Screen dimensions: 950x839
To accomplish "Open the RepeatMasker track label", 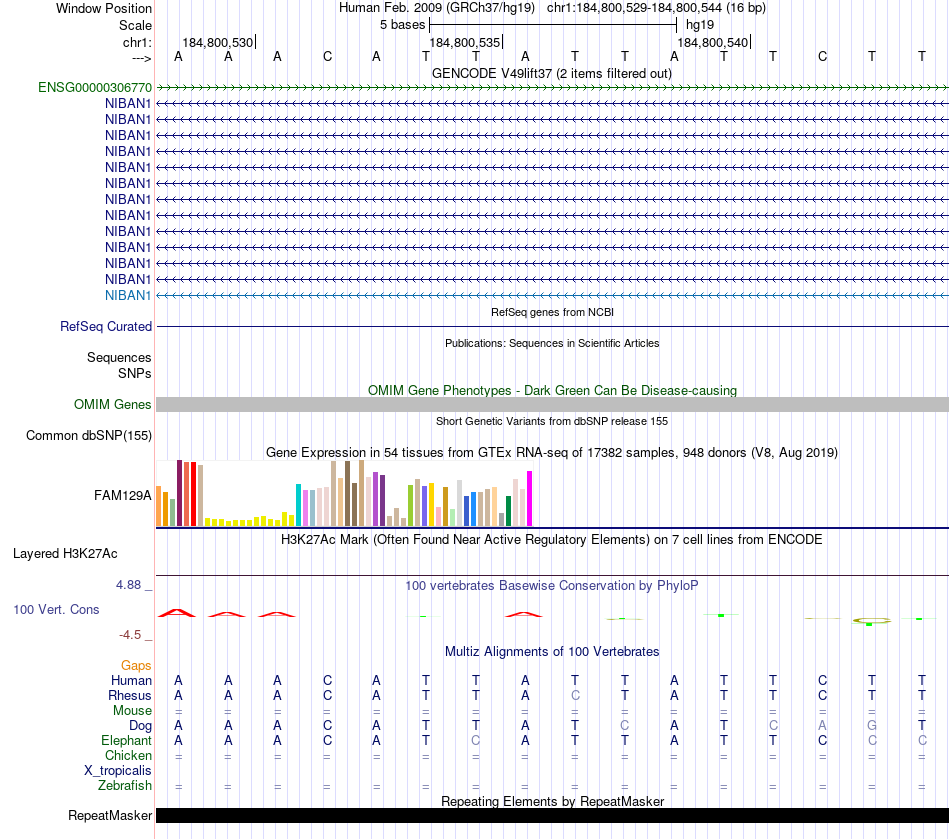I will (110, 815).
